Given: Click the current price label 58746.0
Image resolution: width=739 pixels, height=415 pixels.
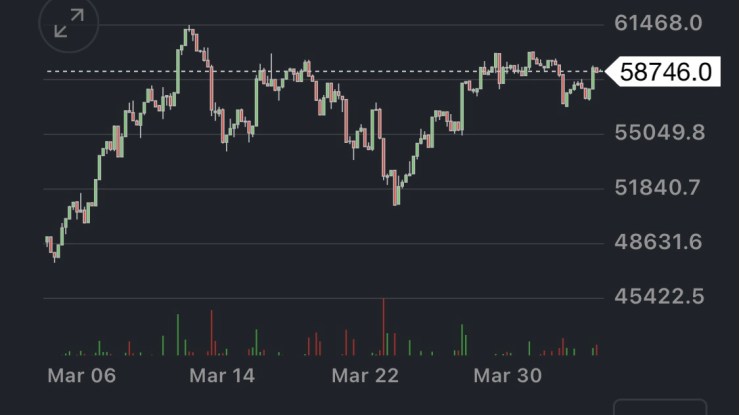Looking at the screenshot, I should pyautogui.click(x=665, y=72).
